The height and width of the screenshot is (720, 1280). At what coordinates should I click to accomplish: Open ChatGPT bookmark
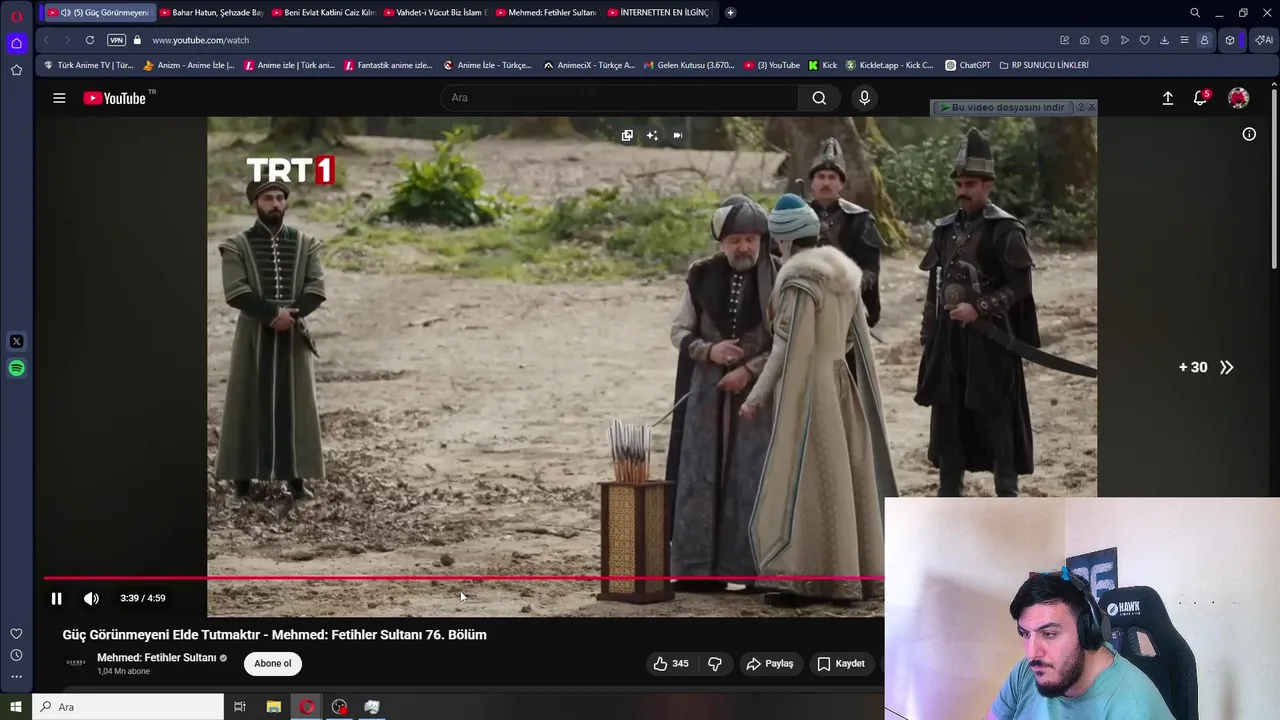(x=968, y=65)
